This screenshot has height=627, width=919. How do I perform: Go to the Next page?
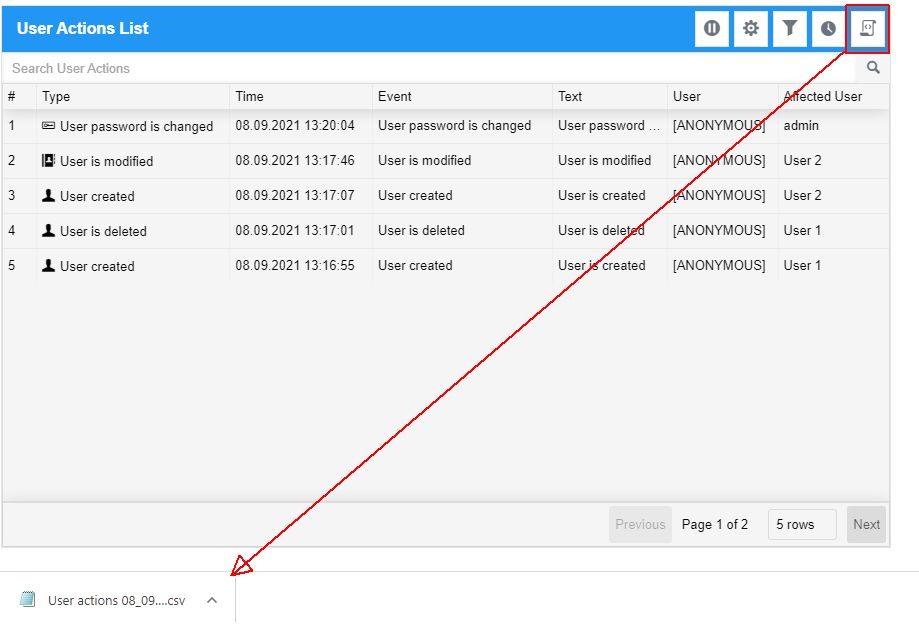tap(866, 524)
